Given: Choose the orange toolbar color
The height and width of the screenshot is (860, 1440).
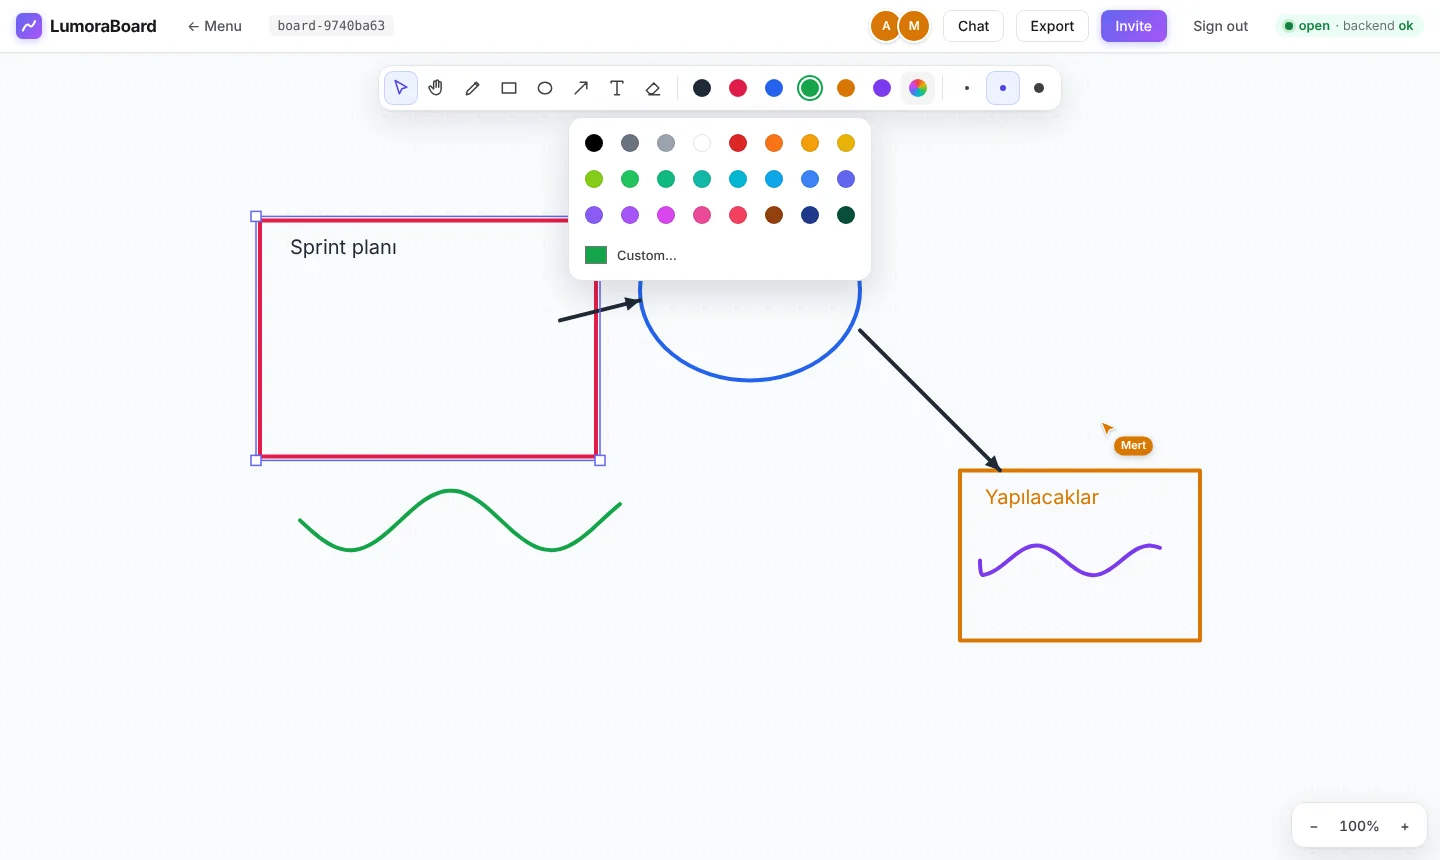Looking at the screenshot, I should tap(846, 88).
